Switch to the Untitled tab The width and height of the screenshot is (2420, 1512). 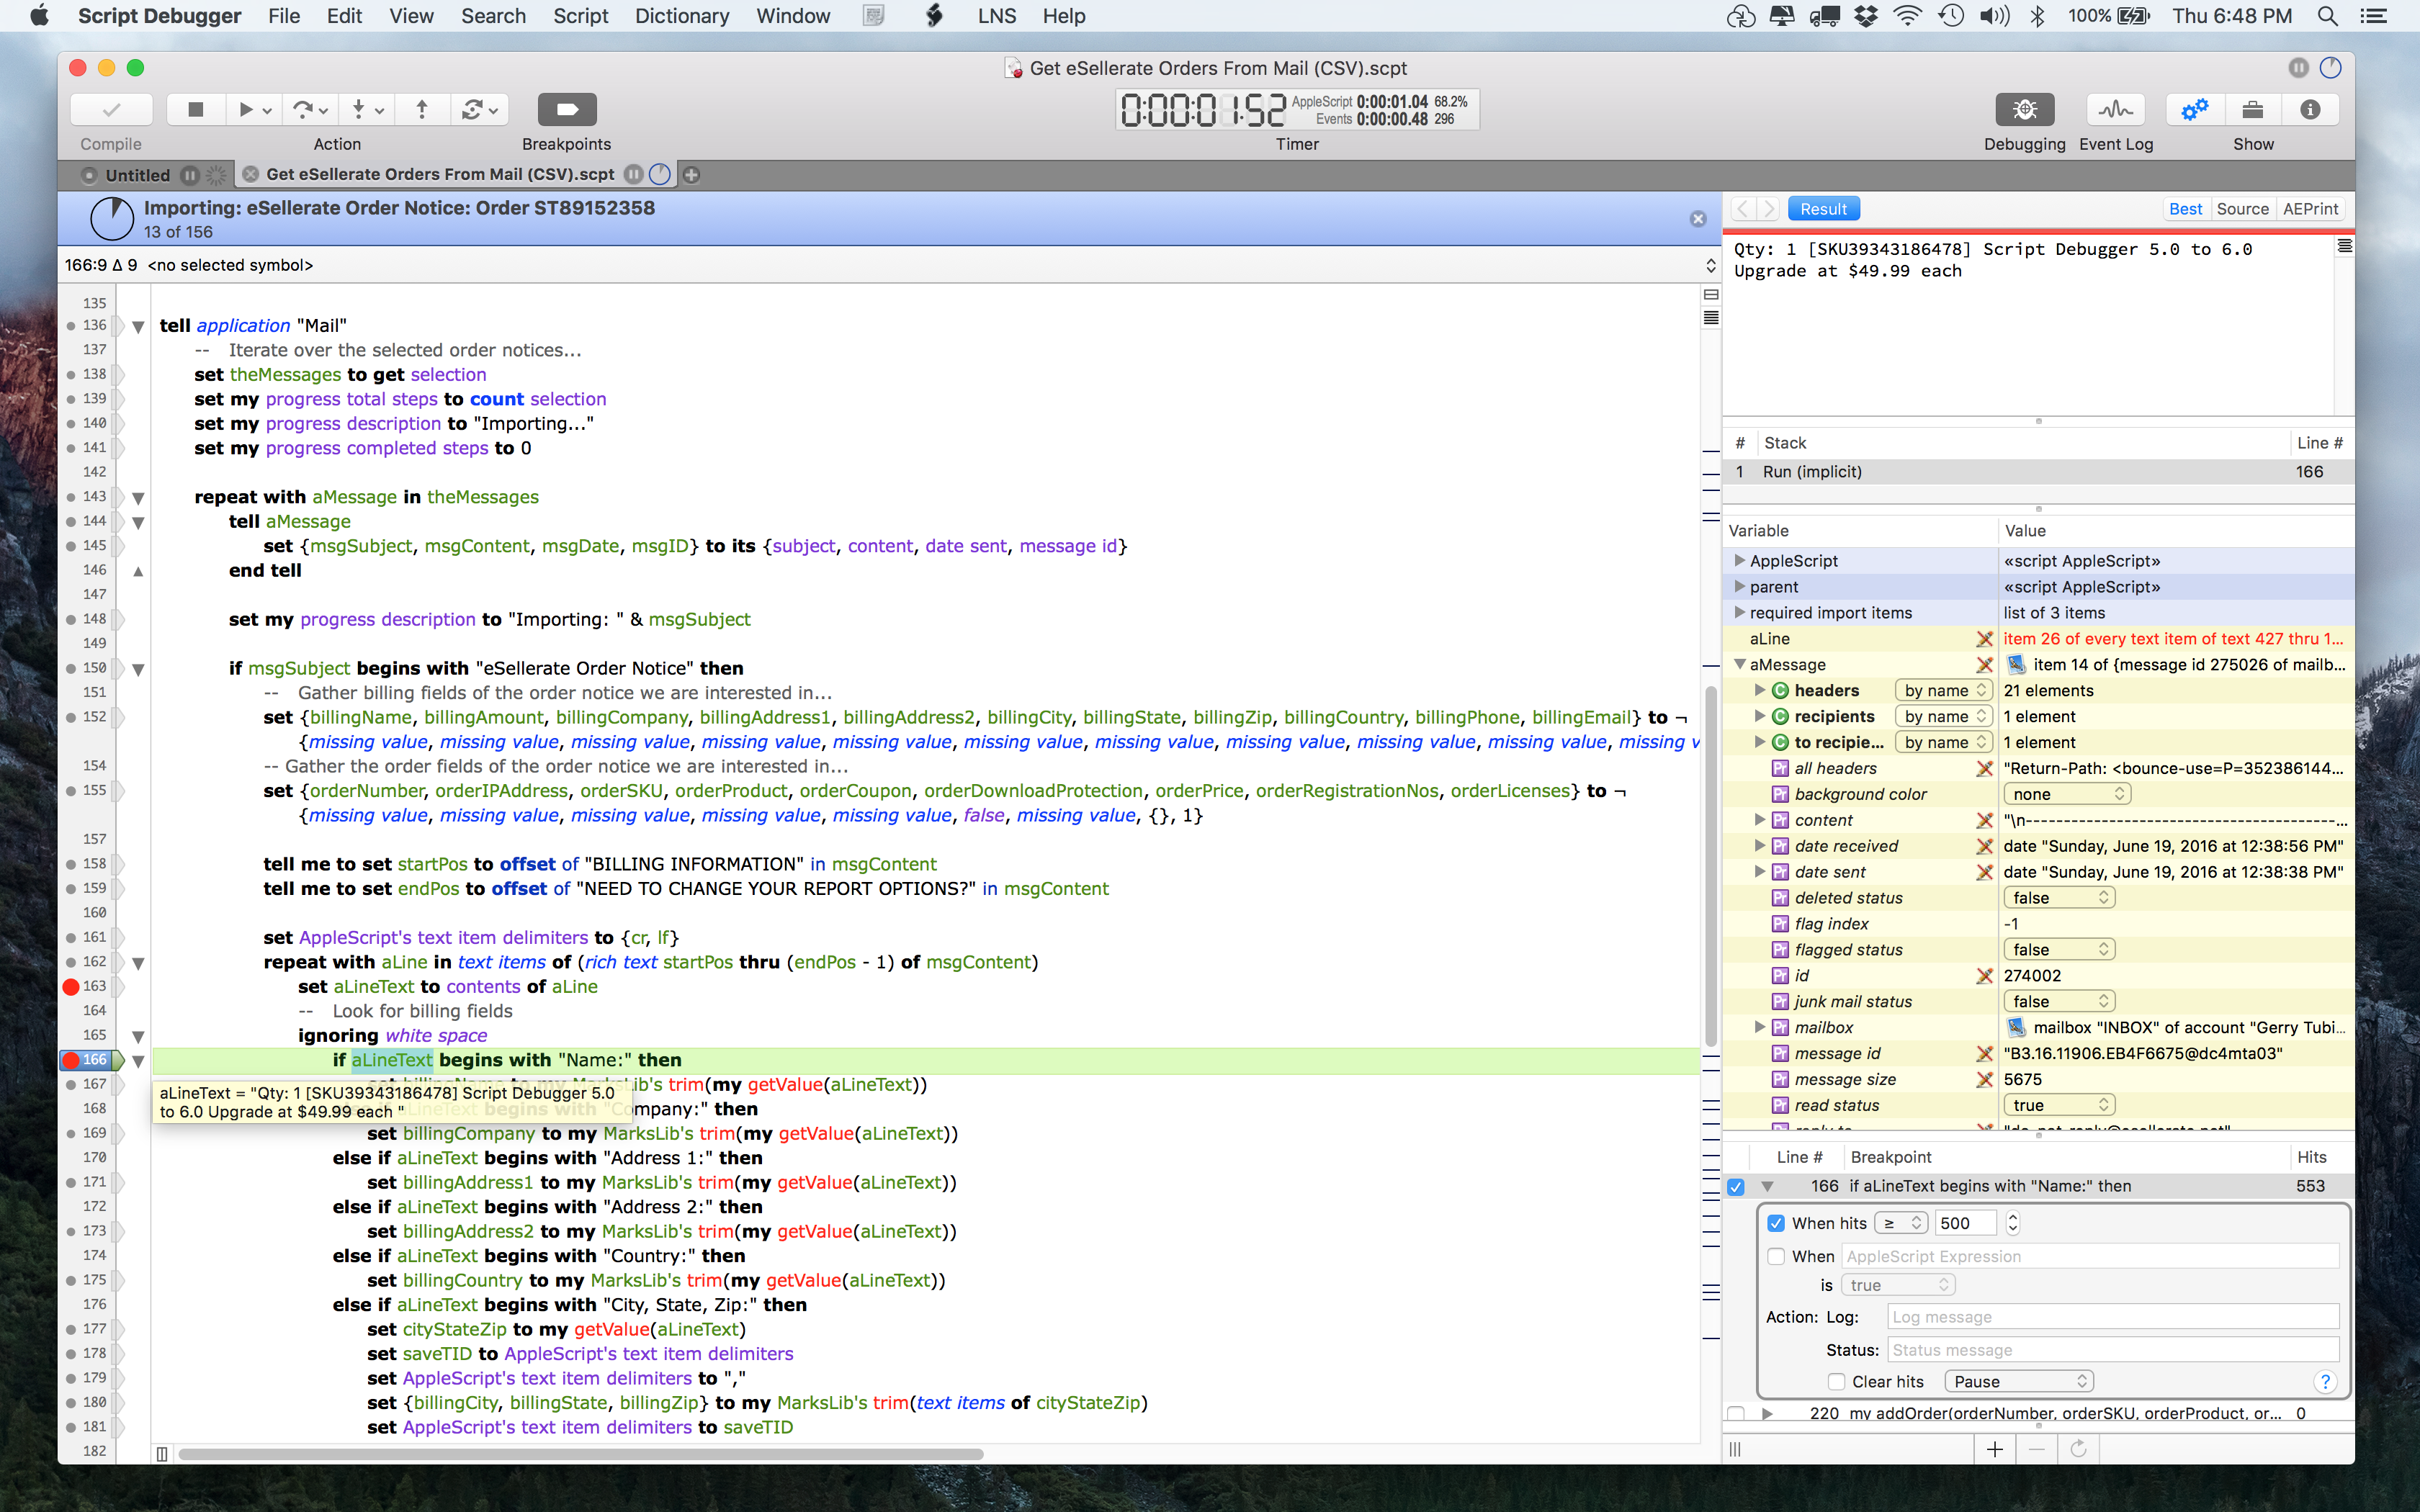point(138,174)
